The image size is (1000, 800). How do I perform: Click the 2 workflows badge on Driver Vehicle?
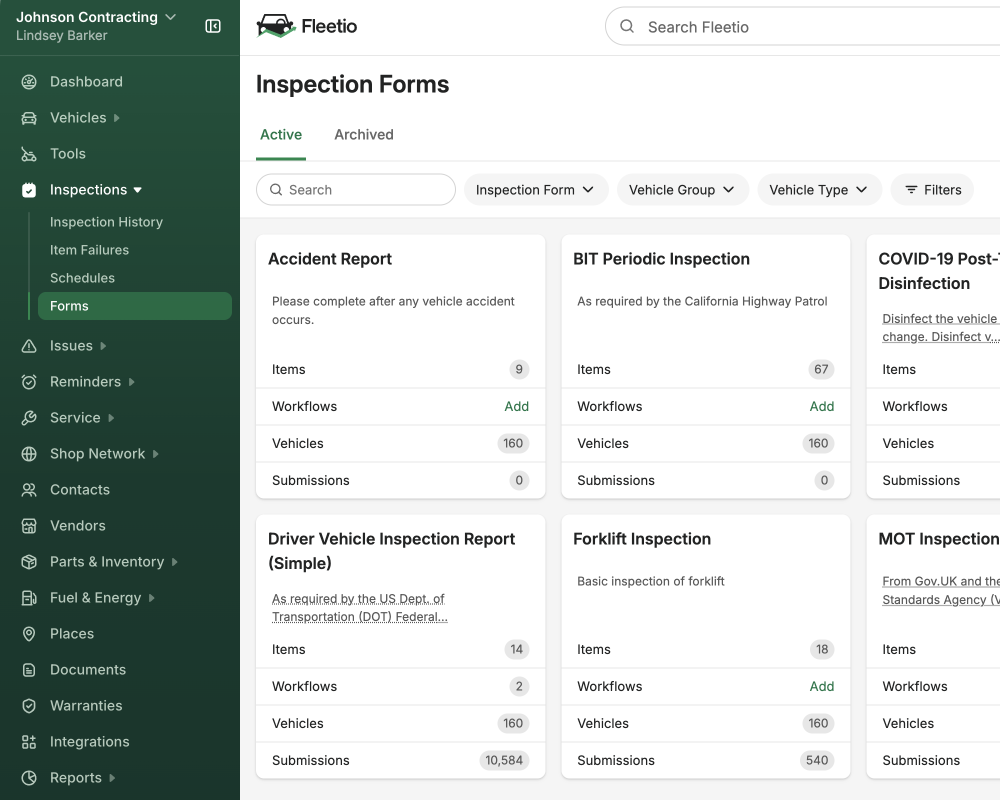519,686
